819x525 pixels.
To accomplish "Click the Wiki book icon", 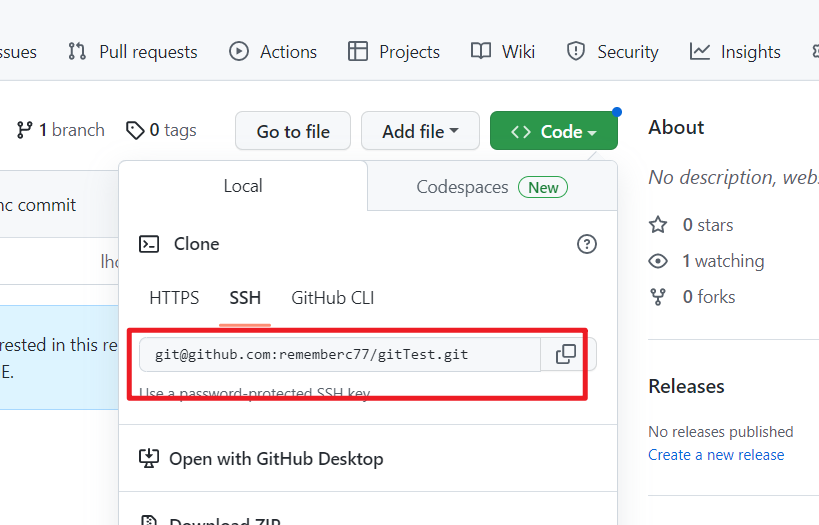I will [481, 51].
